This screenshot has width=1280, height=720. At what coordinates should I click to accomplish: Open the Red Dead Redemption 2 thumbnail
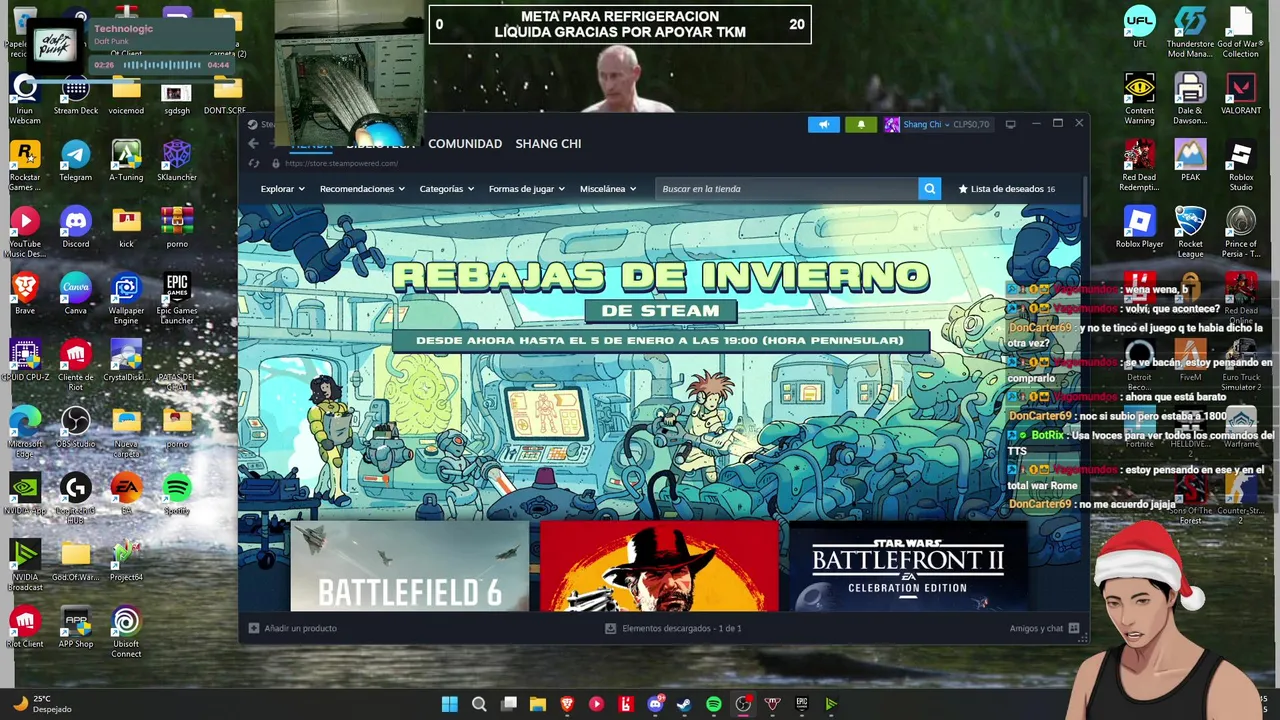pos(659,565)
